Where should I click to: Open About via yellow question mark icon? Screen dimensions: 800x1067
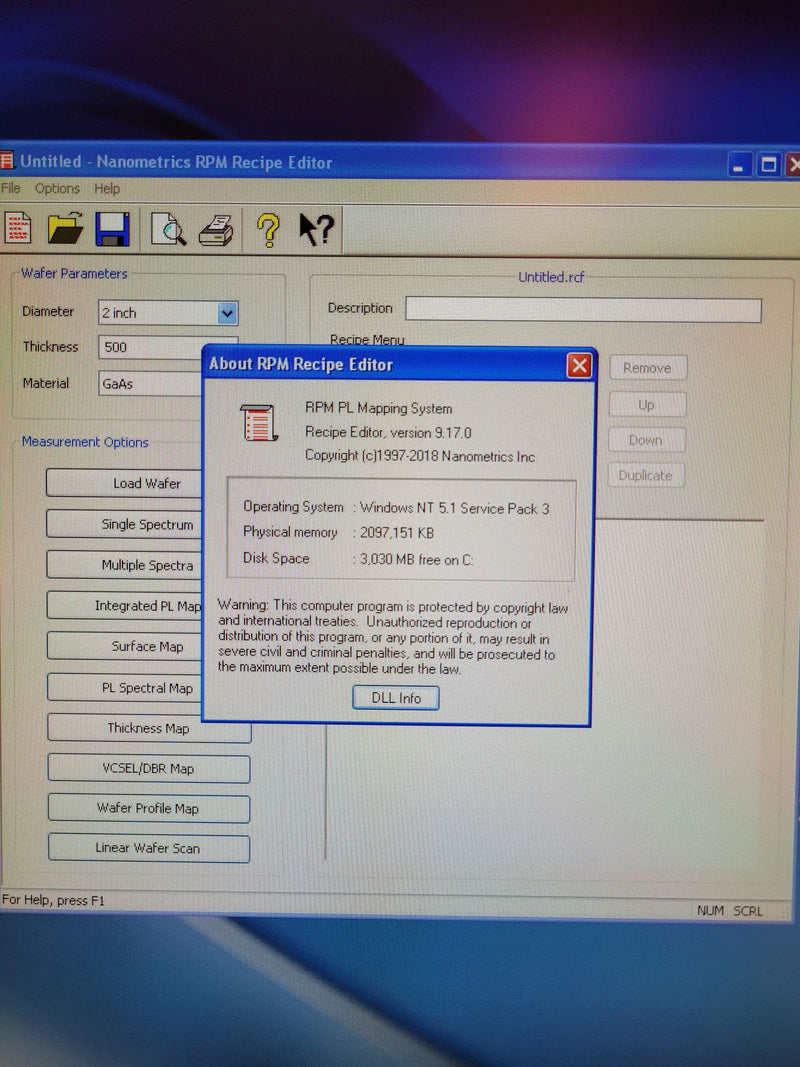[267, 230]
